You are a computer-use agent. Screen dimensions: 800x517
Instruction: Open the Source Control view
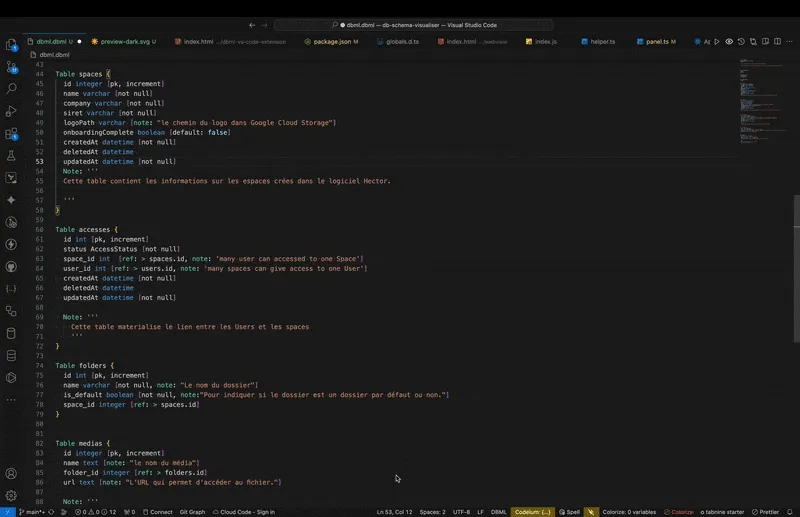[11, 67]
